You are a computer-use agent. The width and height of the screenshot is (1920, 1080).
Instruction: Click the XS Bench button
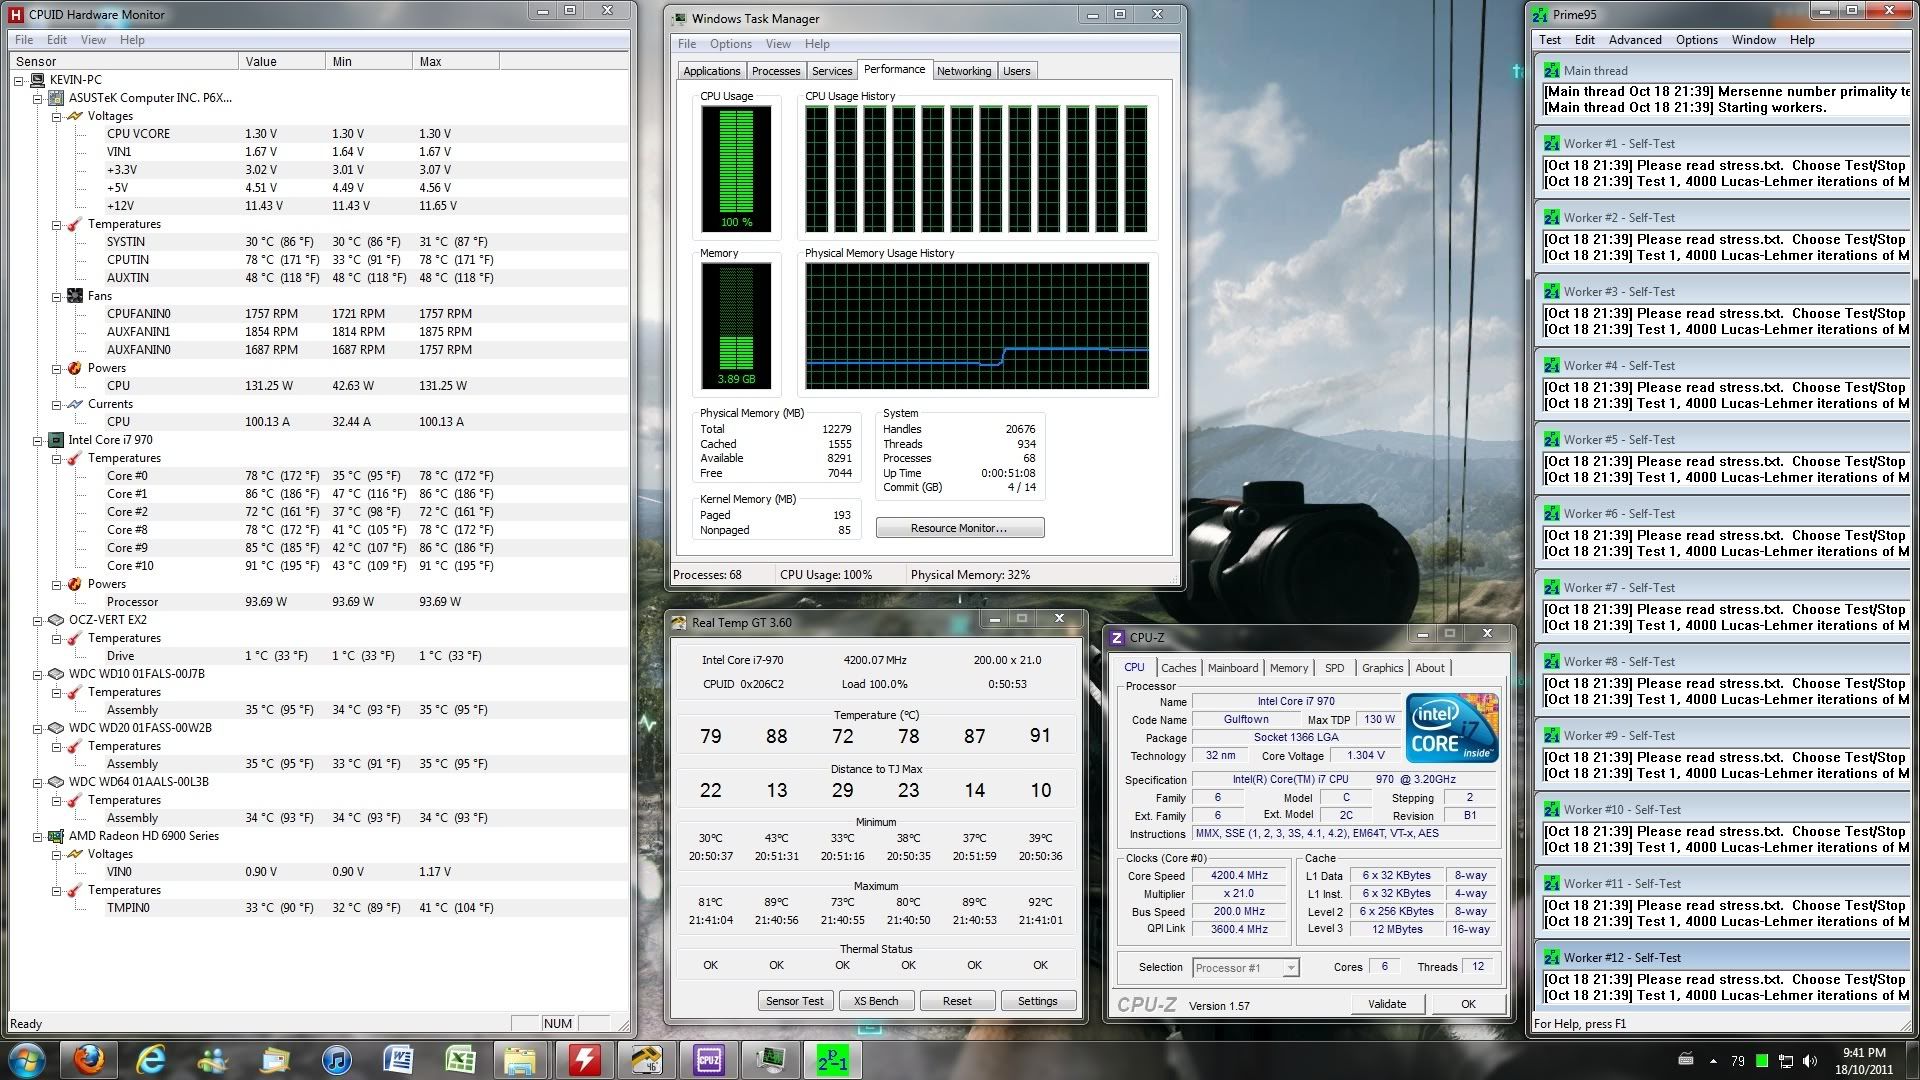click(876, 1001)
